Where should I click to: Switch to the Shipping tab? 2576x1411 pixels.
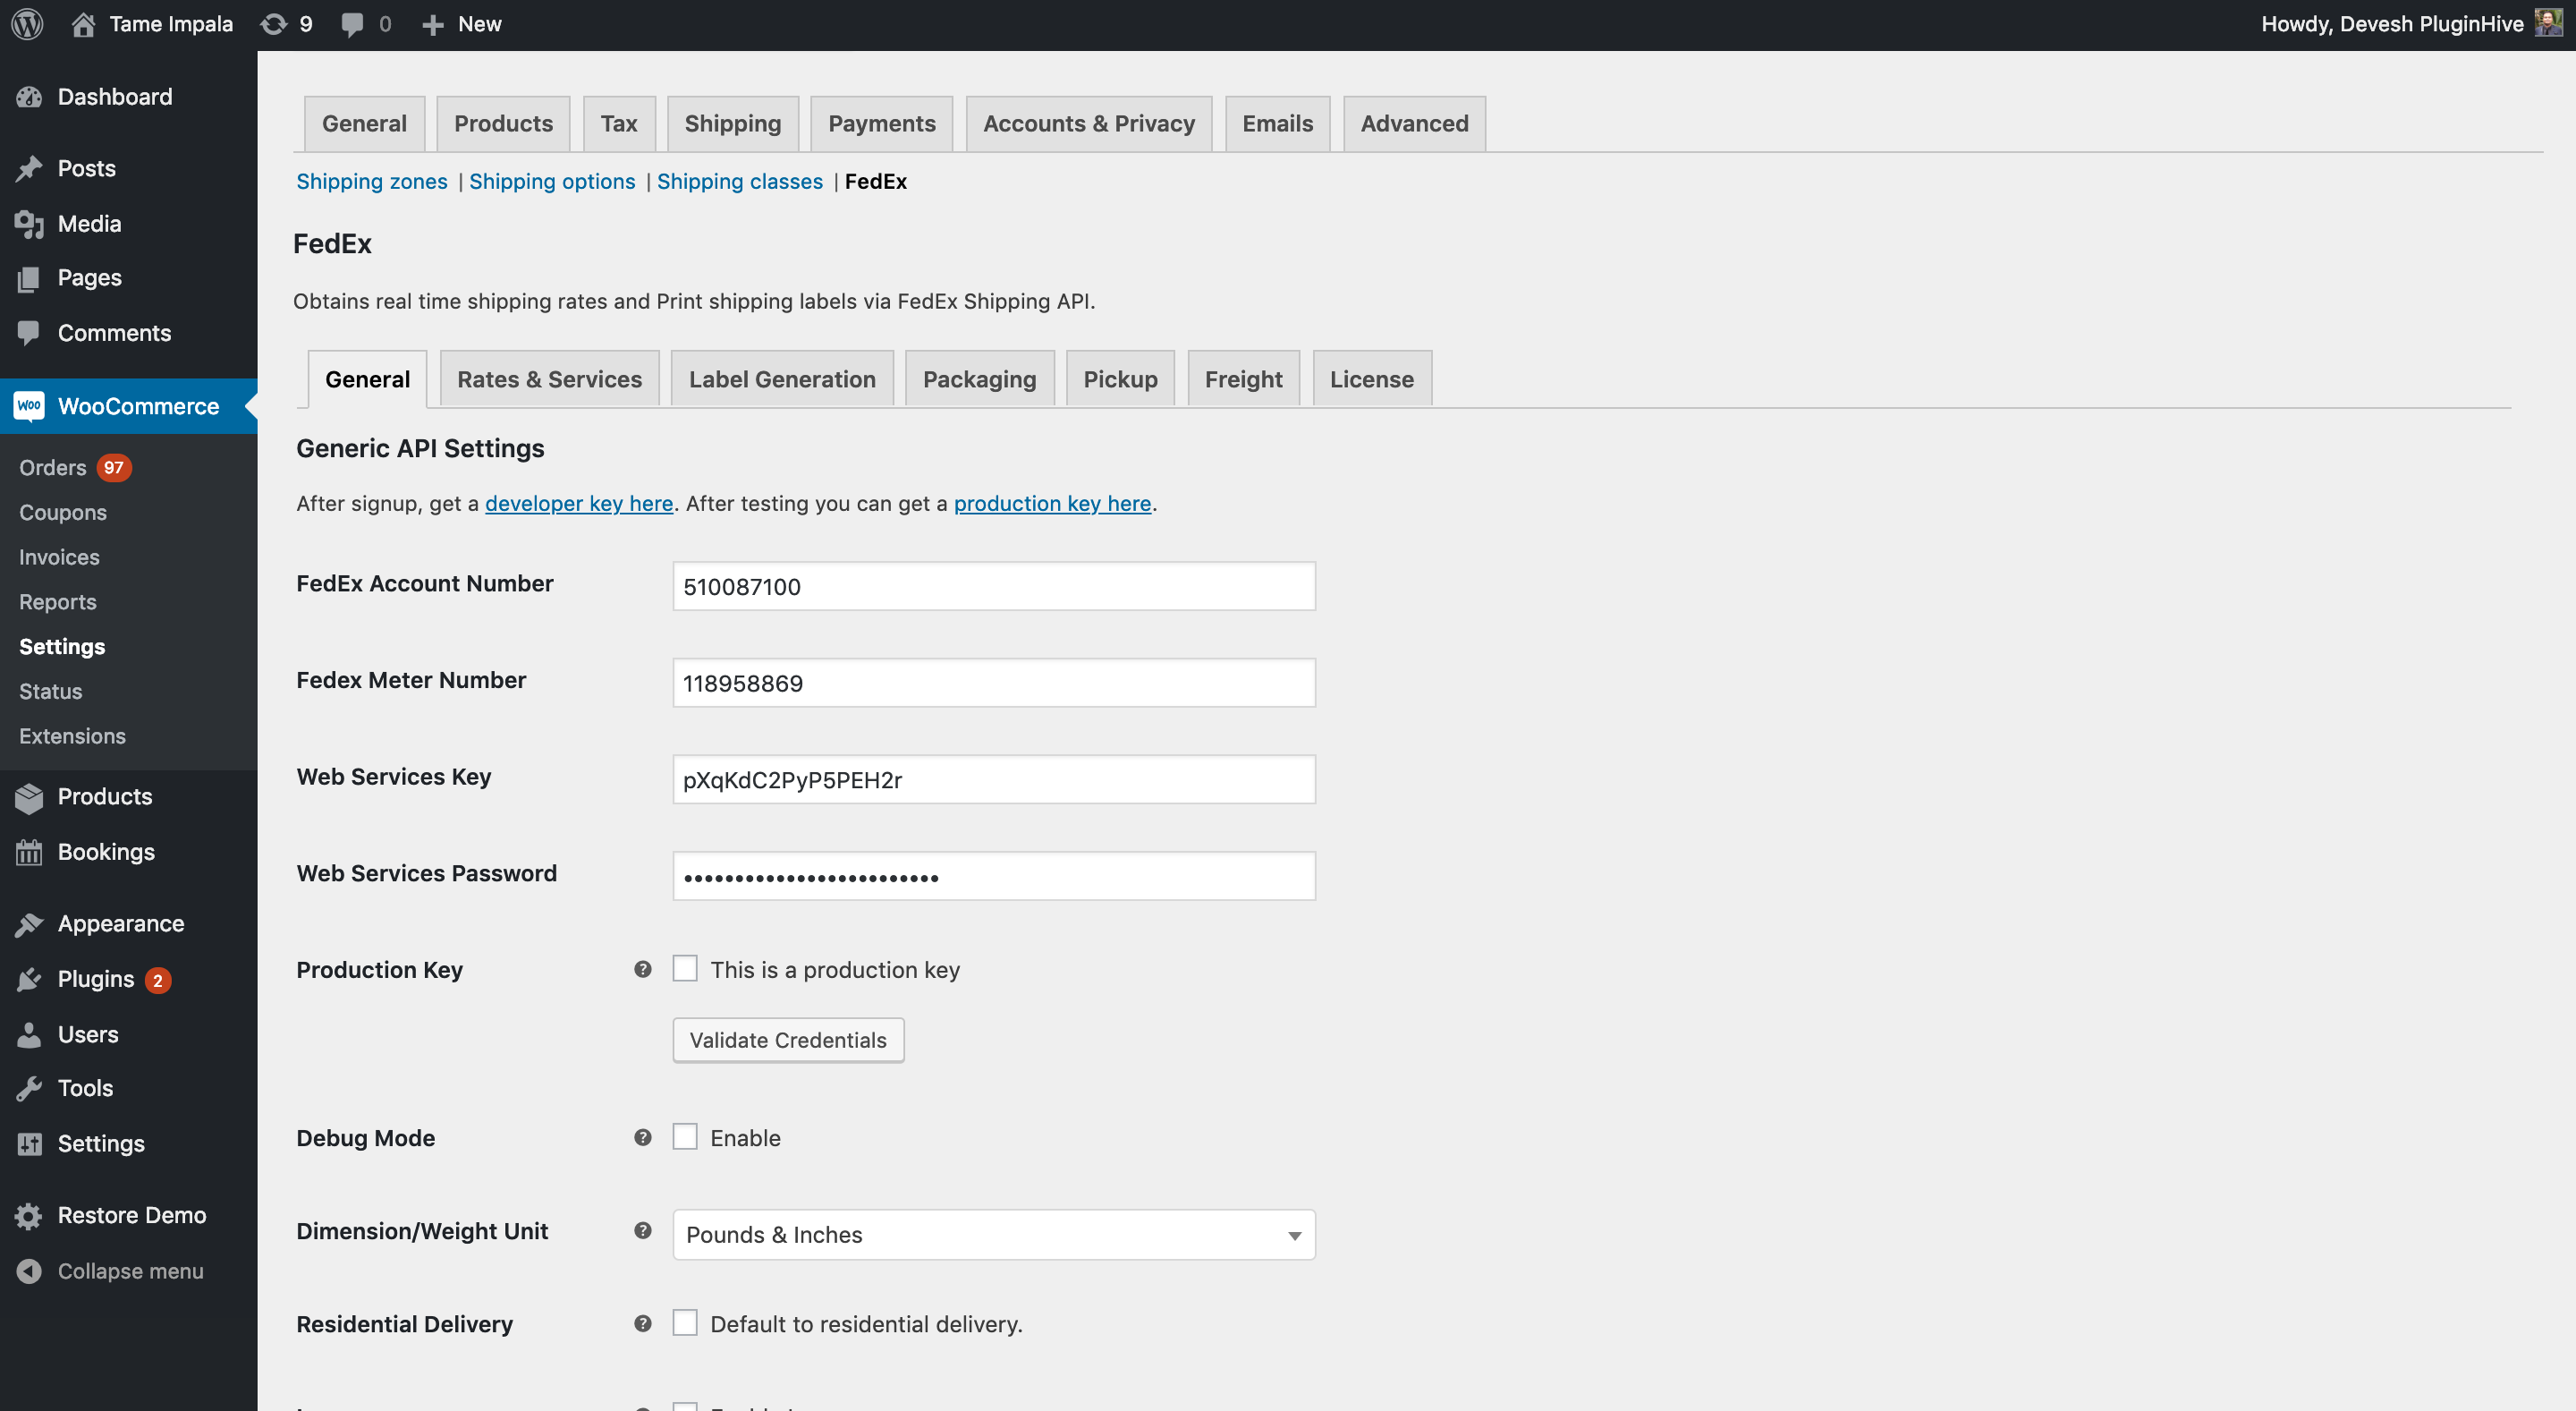click(733, 124)
